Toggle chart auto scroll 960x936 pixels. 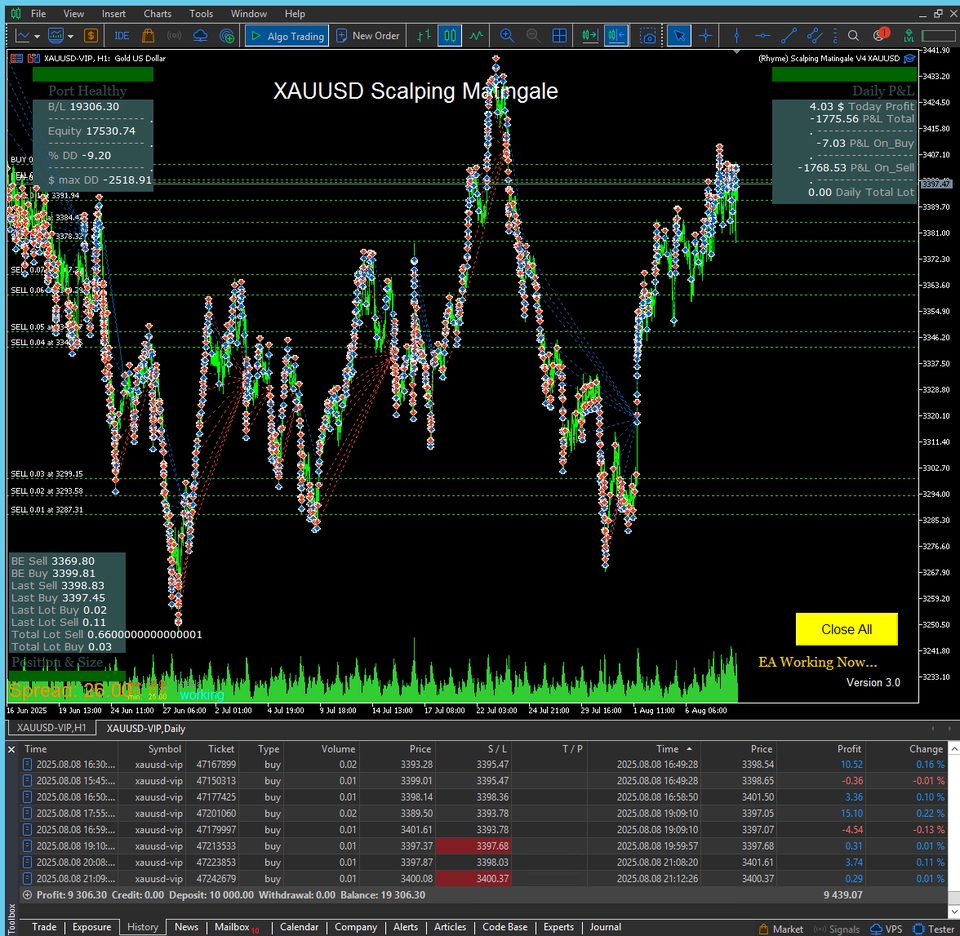coord(589,36)
